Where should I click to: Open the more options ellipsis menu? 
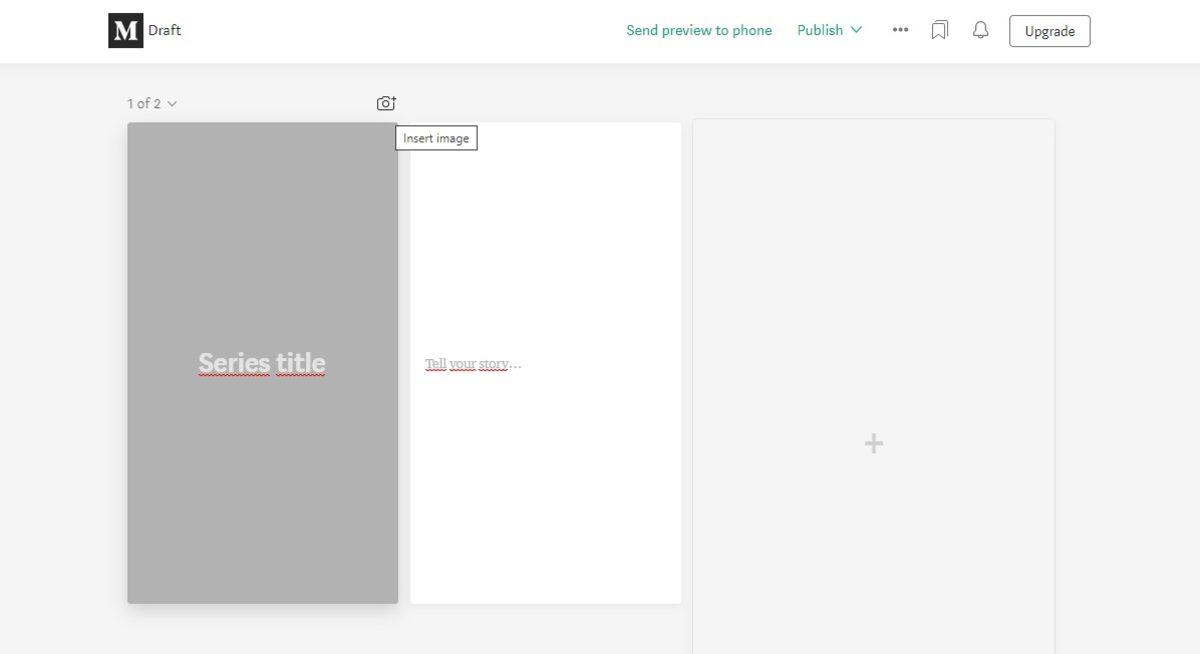coord(899,30)
